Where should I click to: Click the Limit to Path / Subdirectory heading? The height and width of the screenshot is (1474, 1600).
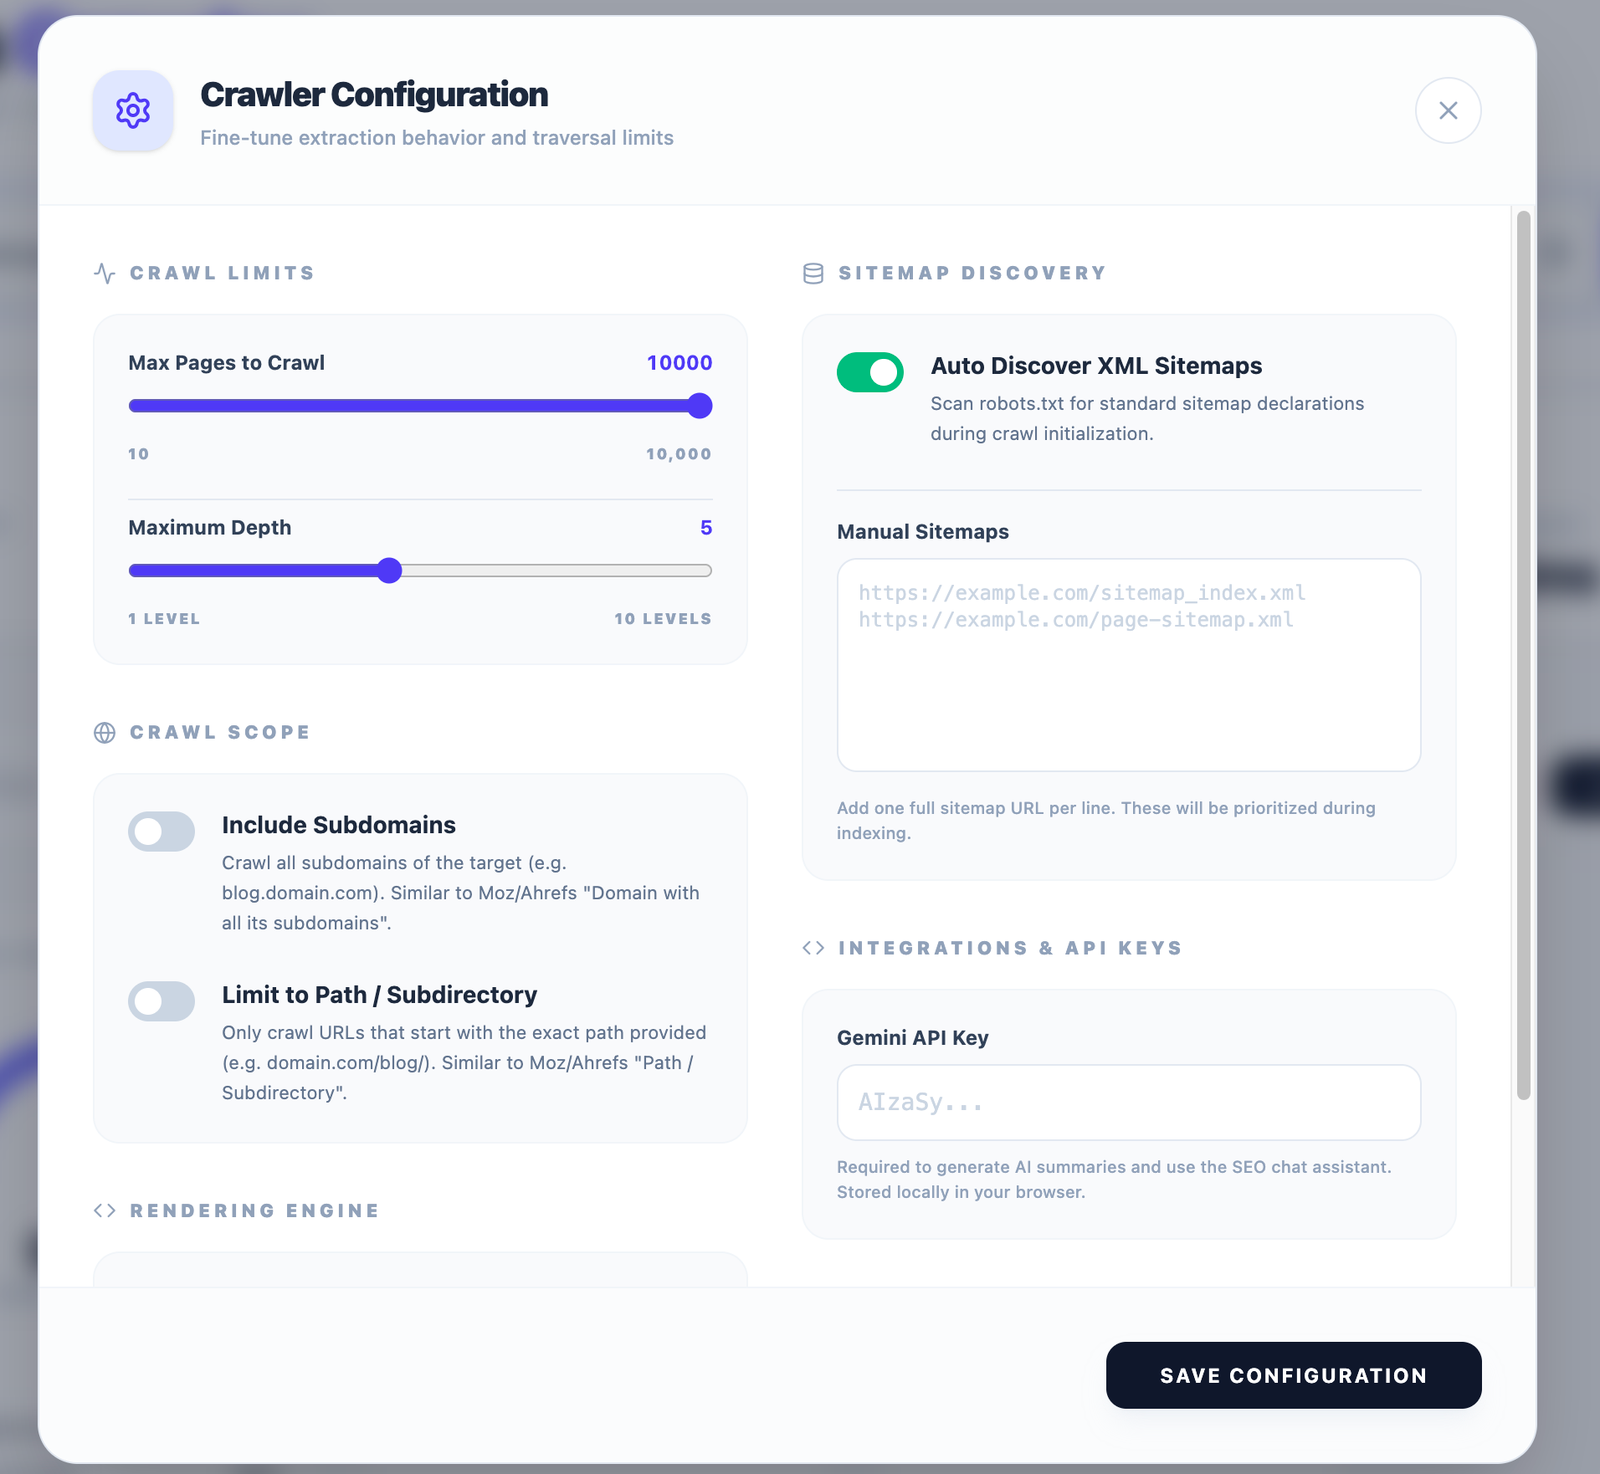click(380, 995)
